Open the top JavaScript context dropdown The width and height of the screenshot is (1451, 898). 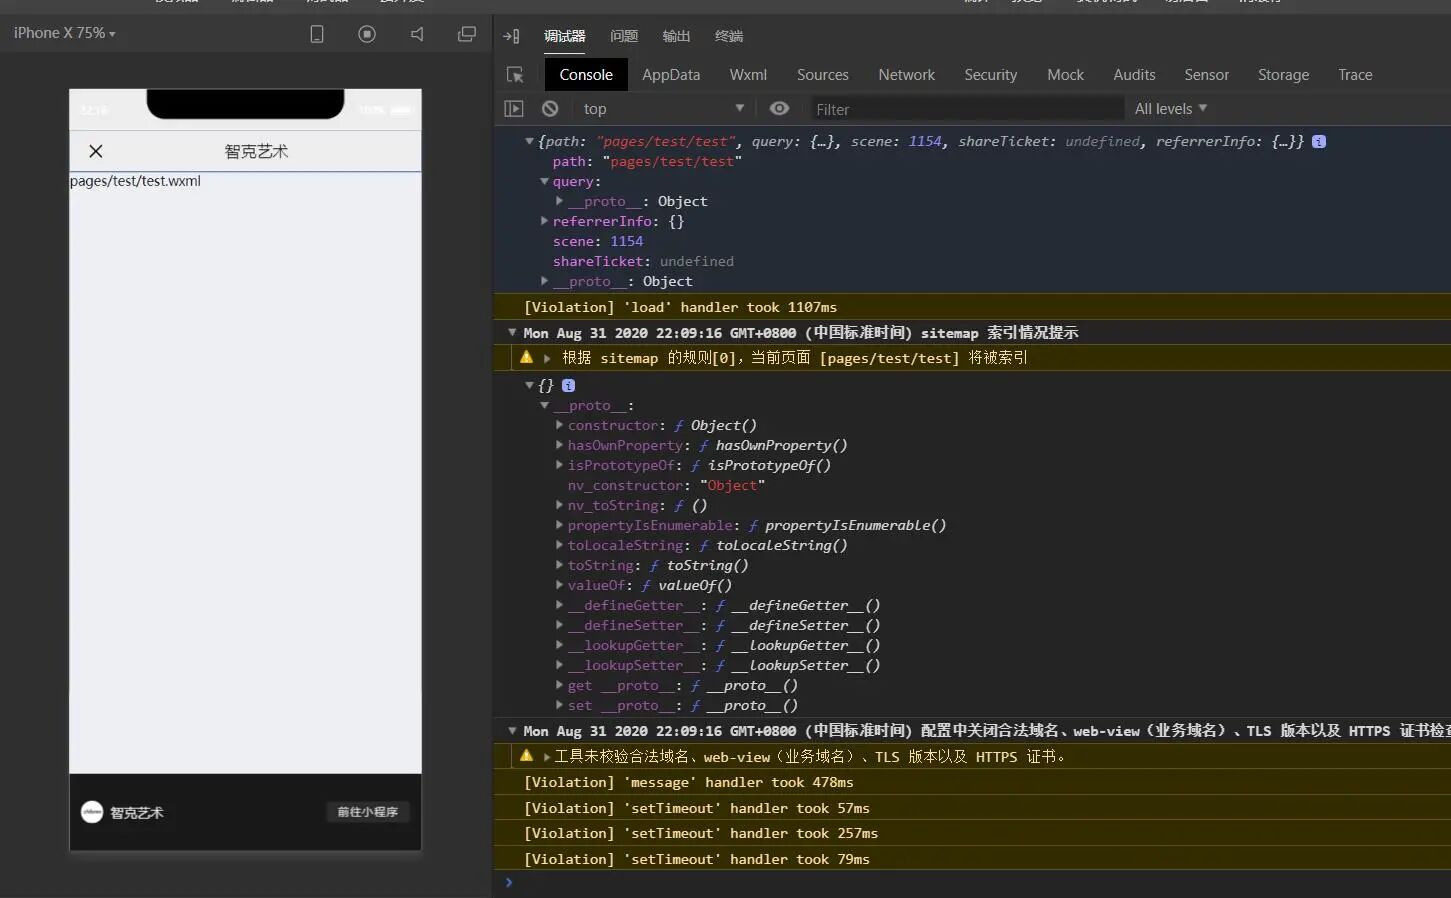664,109
